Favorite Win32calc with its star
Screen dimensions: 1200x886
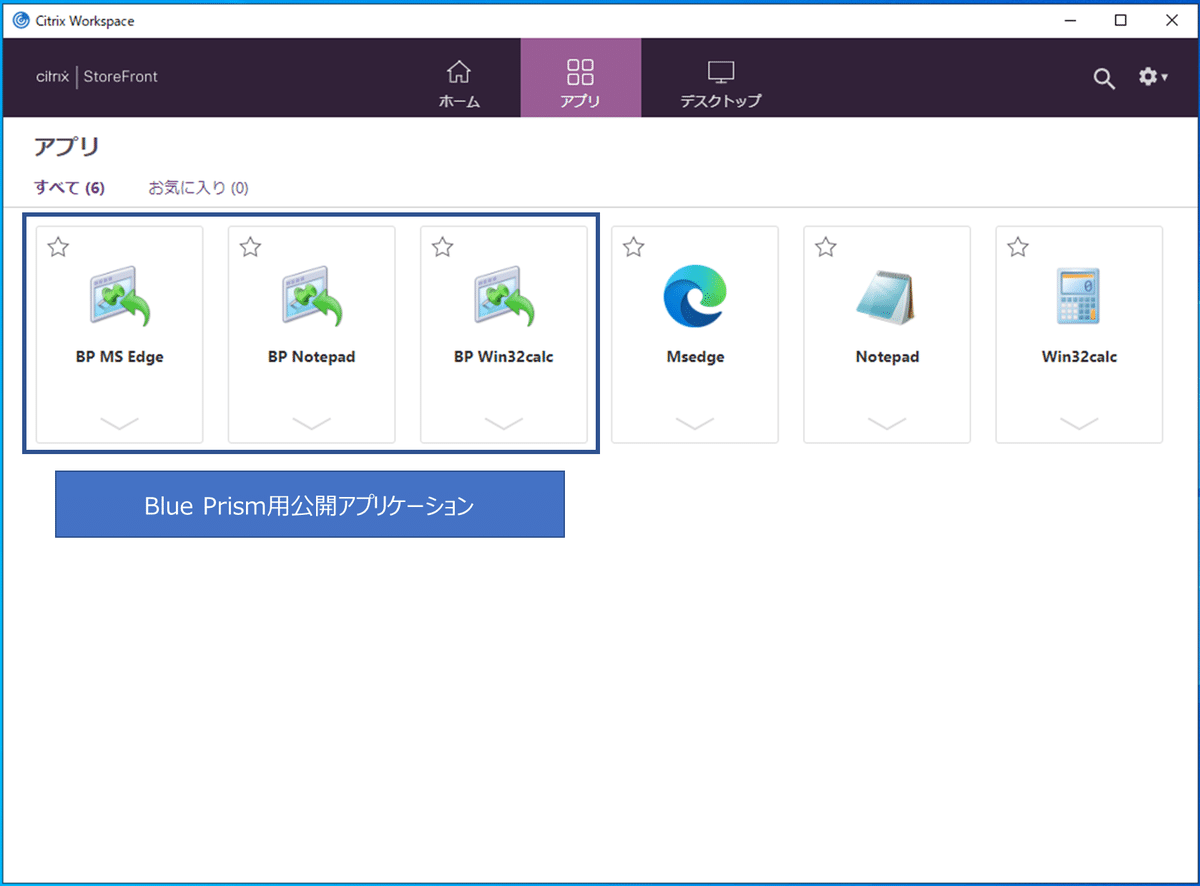tap(1017, 247)
